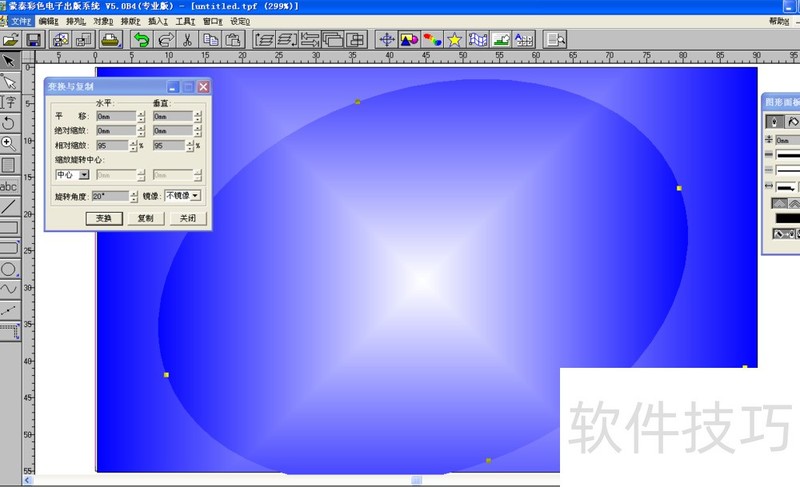
Task: Click the horizontal 平移 spinner arrows
Action: point(141,117)
